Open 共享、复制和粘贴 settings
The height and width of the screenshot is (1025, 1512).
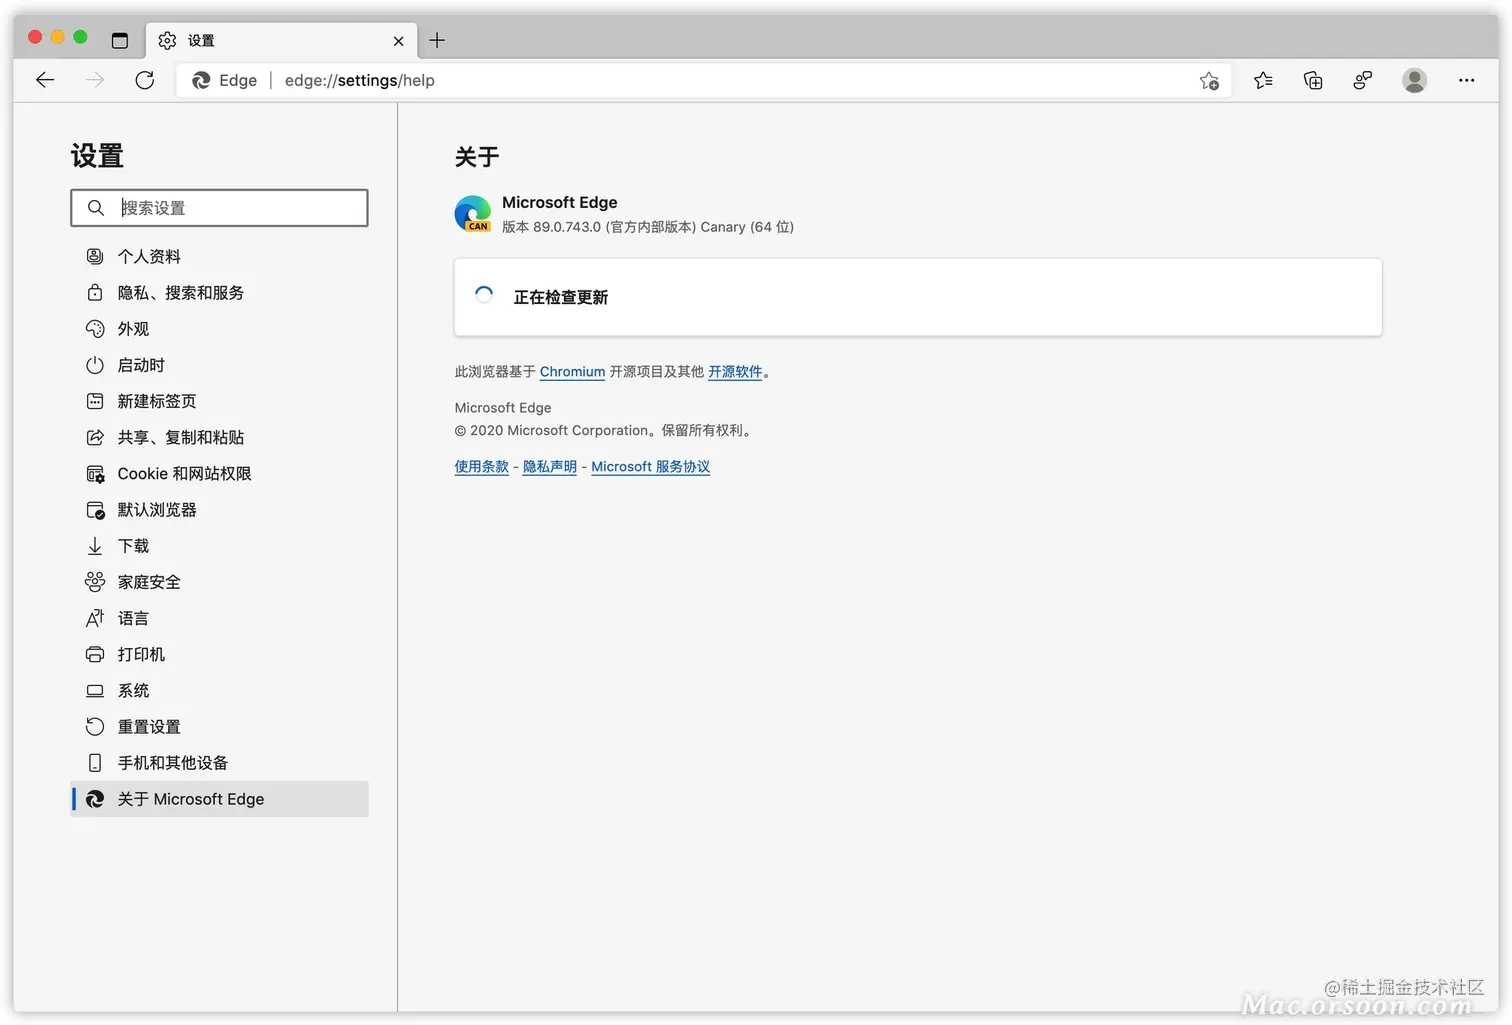(x=219, y=437)
